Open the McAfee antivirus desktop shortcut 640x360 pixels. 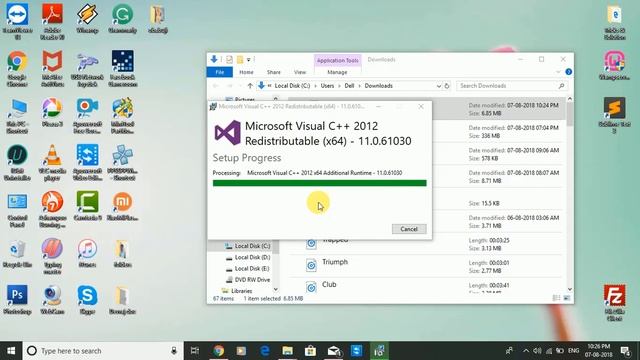(x=52, y=68)
